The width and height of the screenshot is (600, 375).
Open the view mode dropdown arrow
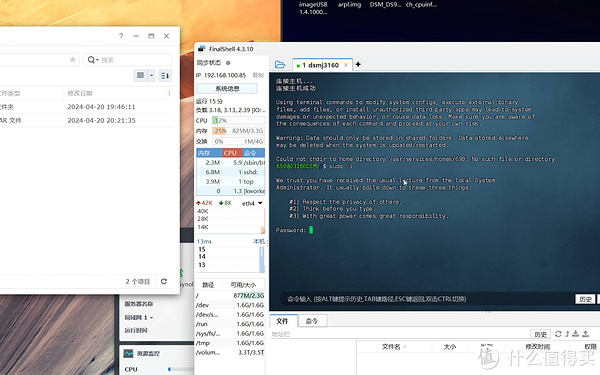[152, 75]
